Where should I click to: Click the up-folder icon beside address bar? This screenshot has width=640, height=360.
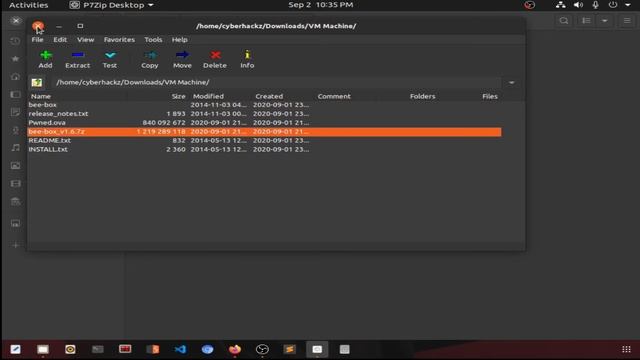[x=37, y=82]
